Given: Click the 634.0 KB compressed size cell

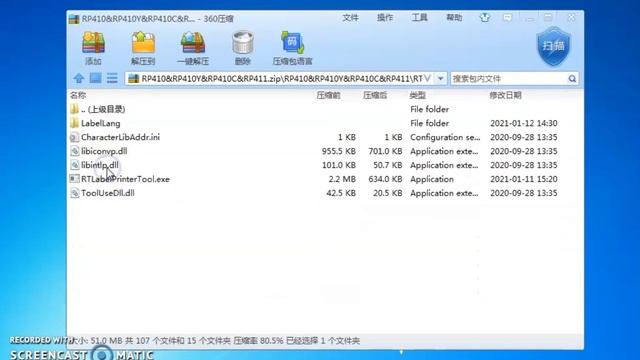Looking at the screenshot, I should (x=385, y=179).
